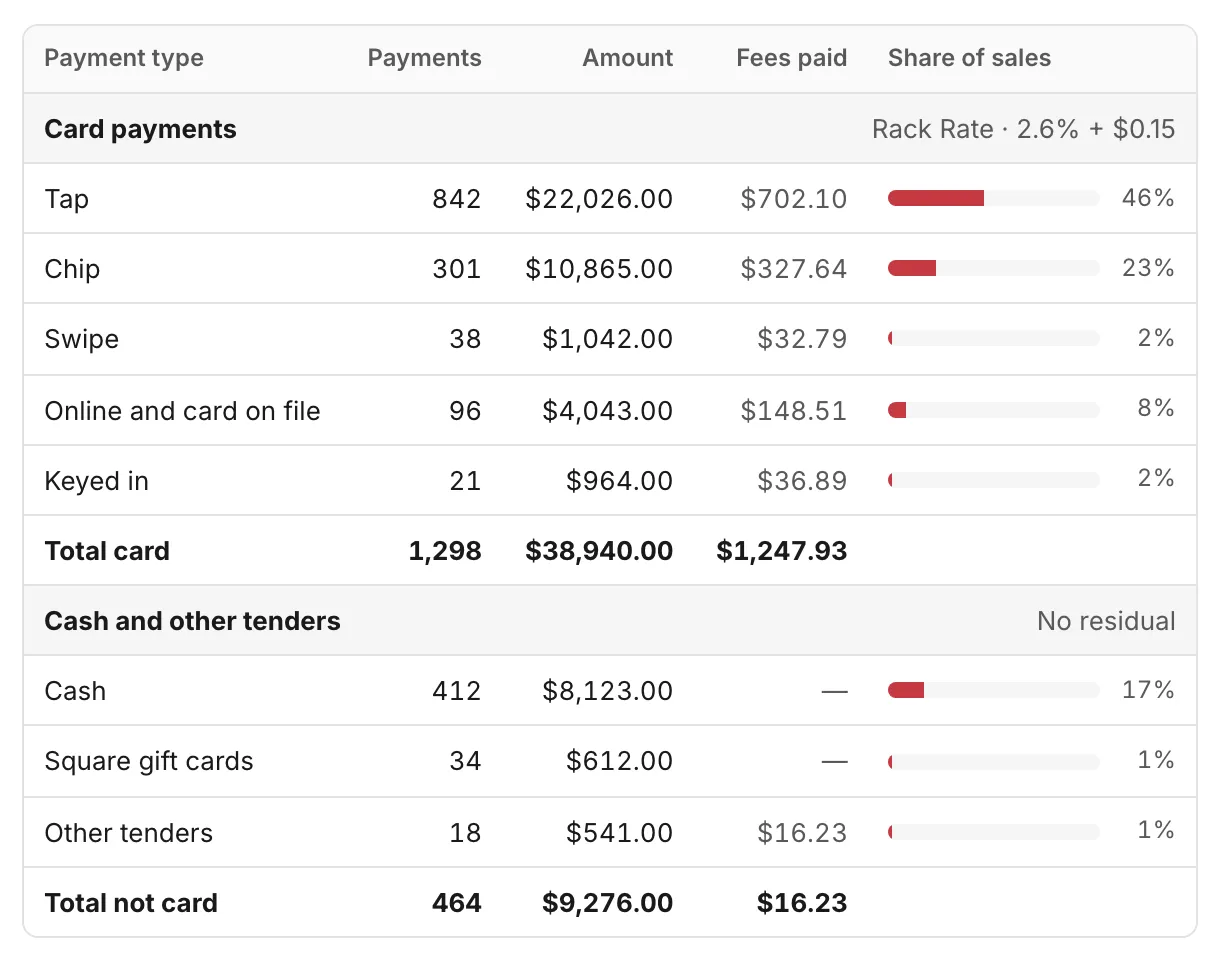Click the Cash share of sales bar

click(993, 690)
